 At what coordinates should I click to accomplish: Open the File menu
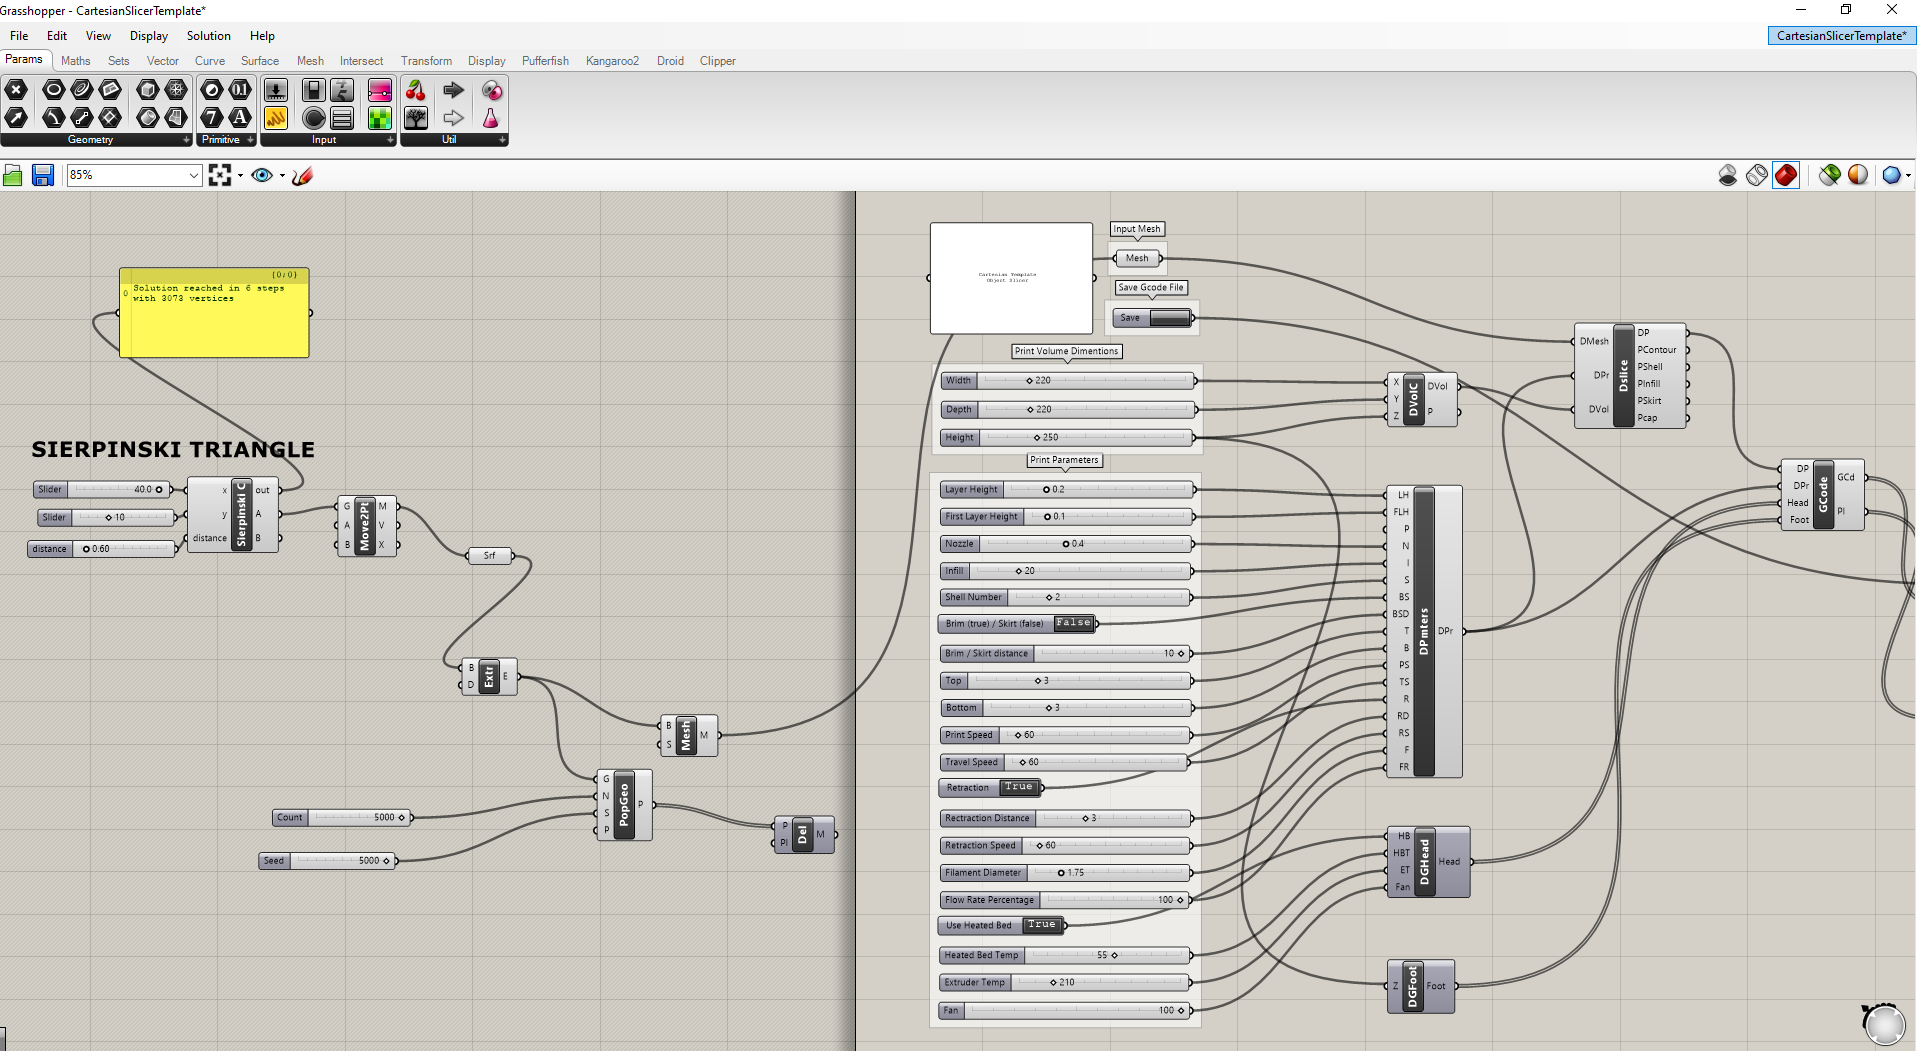[x=19, y=36]
